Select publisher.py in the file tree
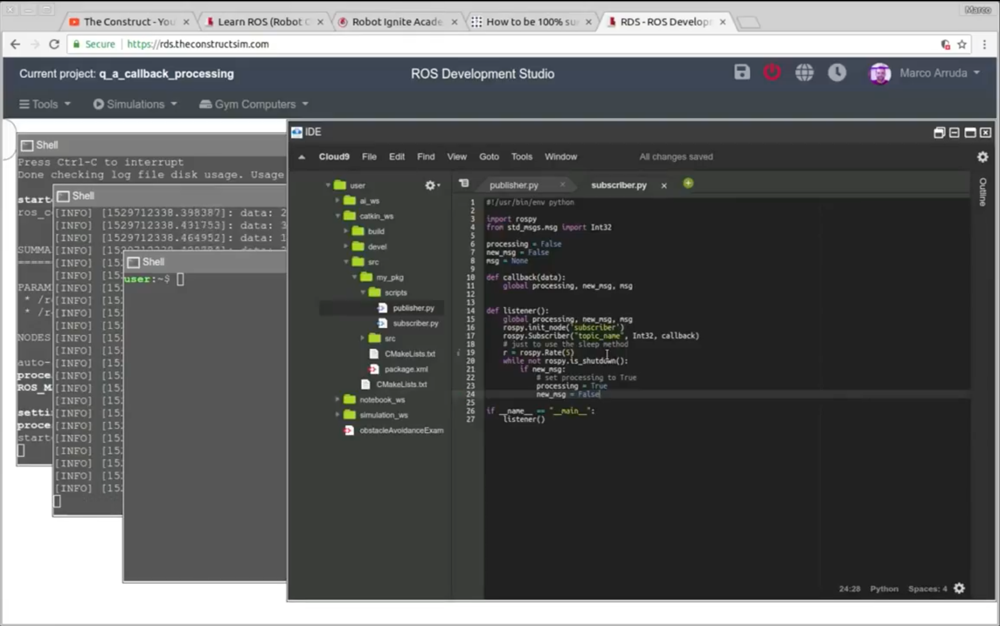Viewport: 1000px width, 626px height. point(413,308)
